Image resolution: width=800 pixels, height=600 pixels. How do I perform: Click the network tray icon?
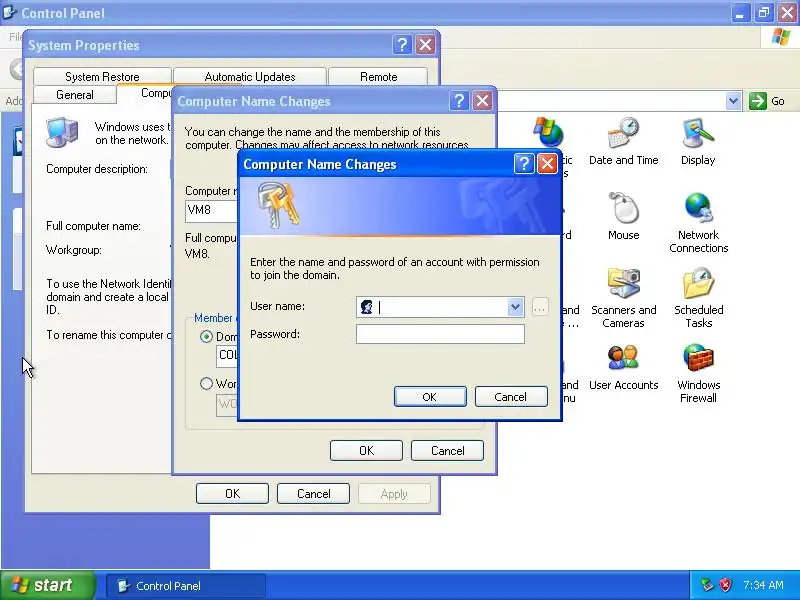pos(707,585)
